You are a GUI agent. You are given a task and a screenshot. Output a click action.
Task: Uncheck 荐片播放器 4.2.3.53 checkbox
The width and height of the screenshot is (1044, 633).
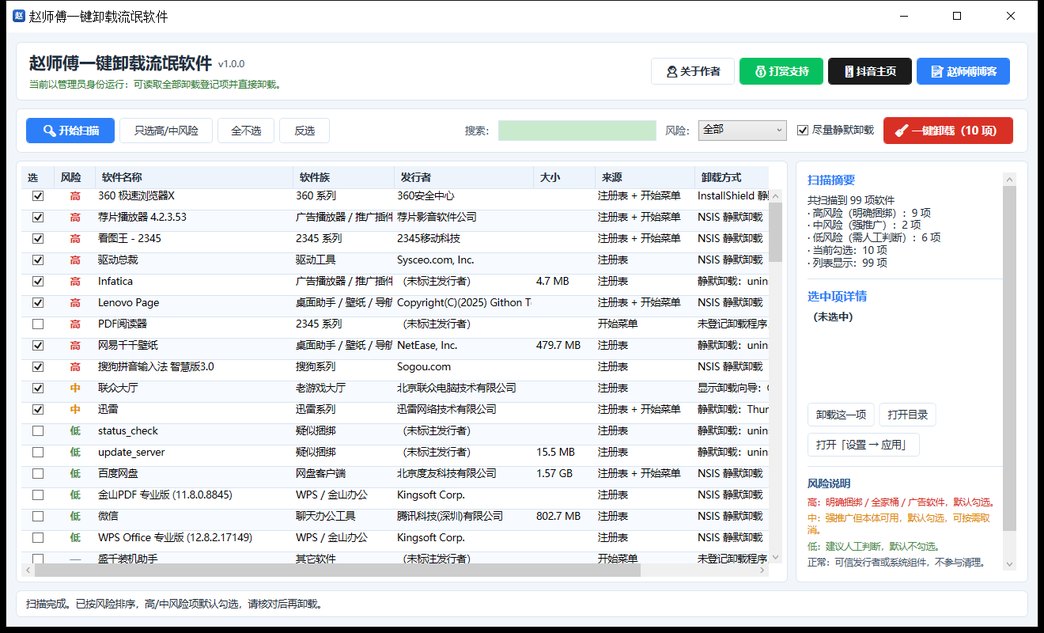point(38,217)
